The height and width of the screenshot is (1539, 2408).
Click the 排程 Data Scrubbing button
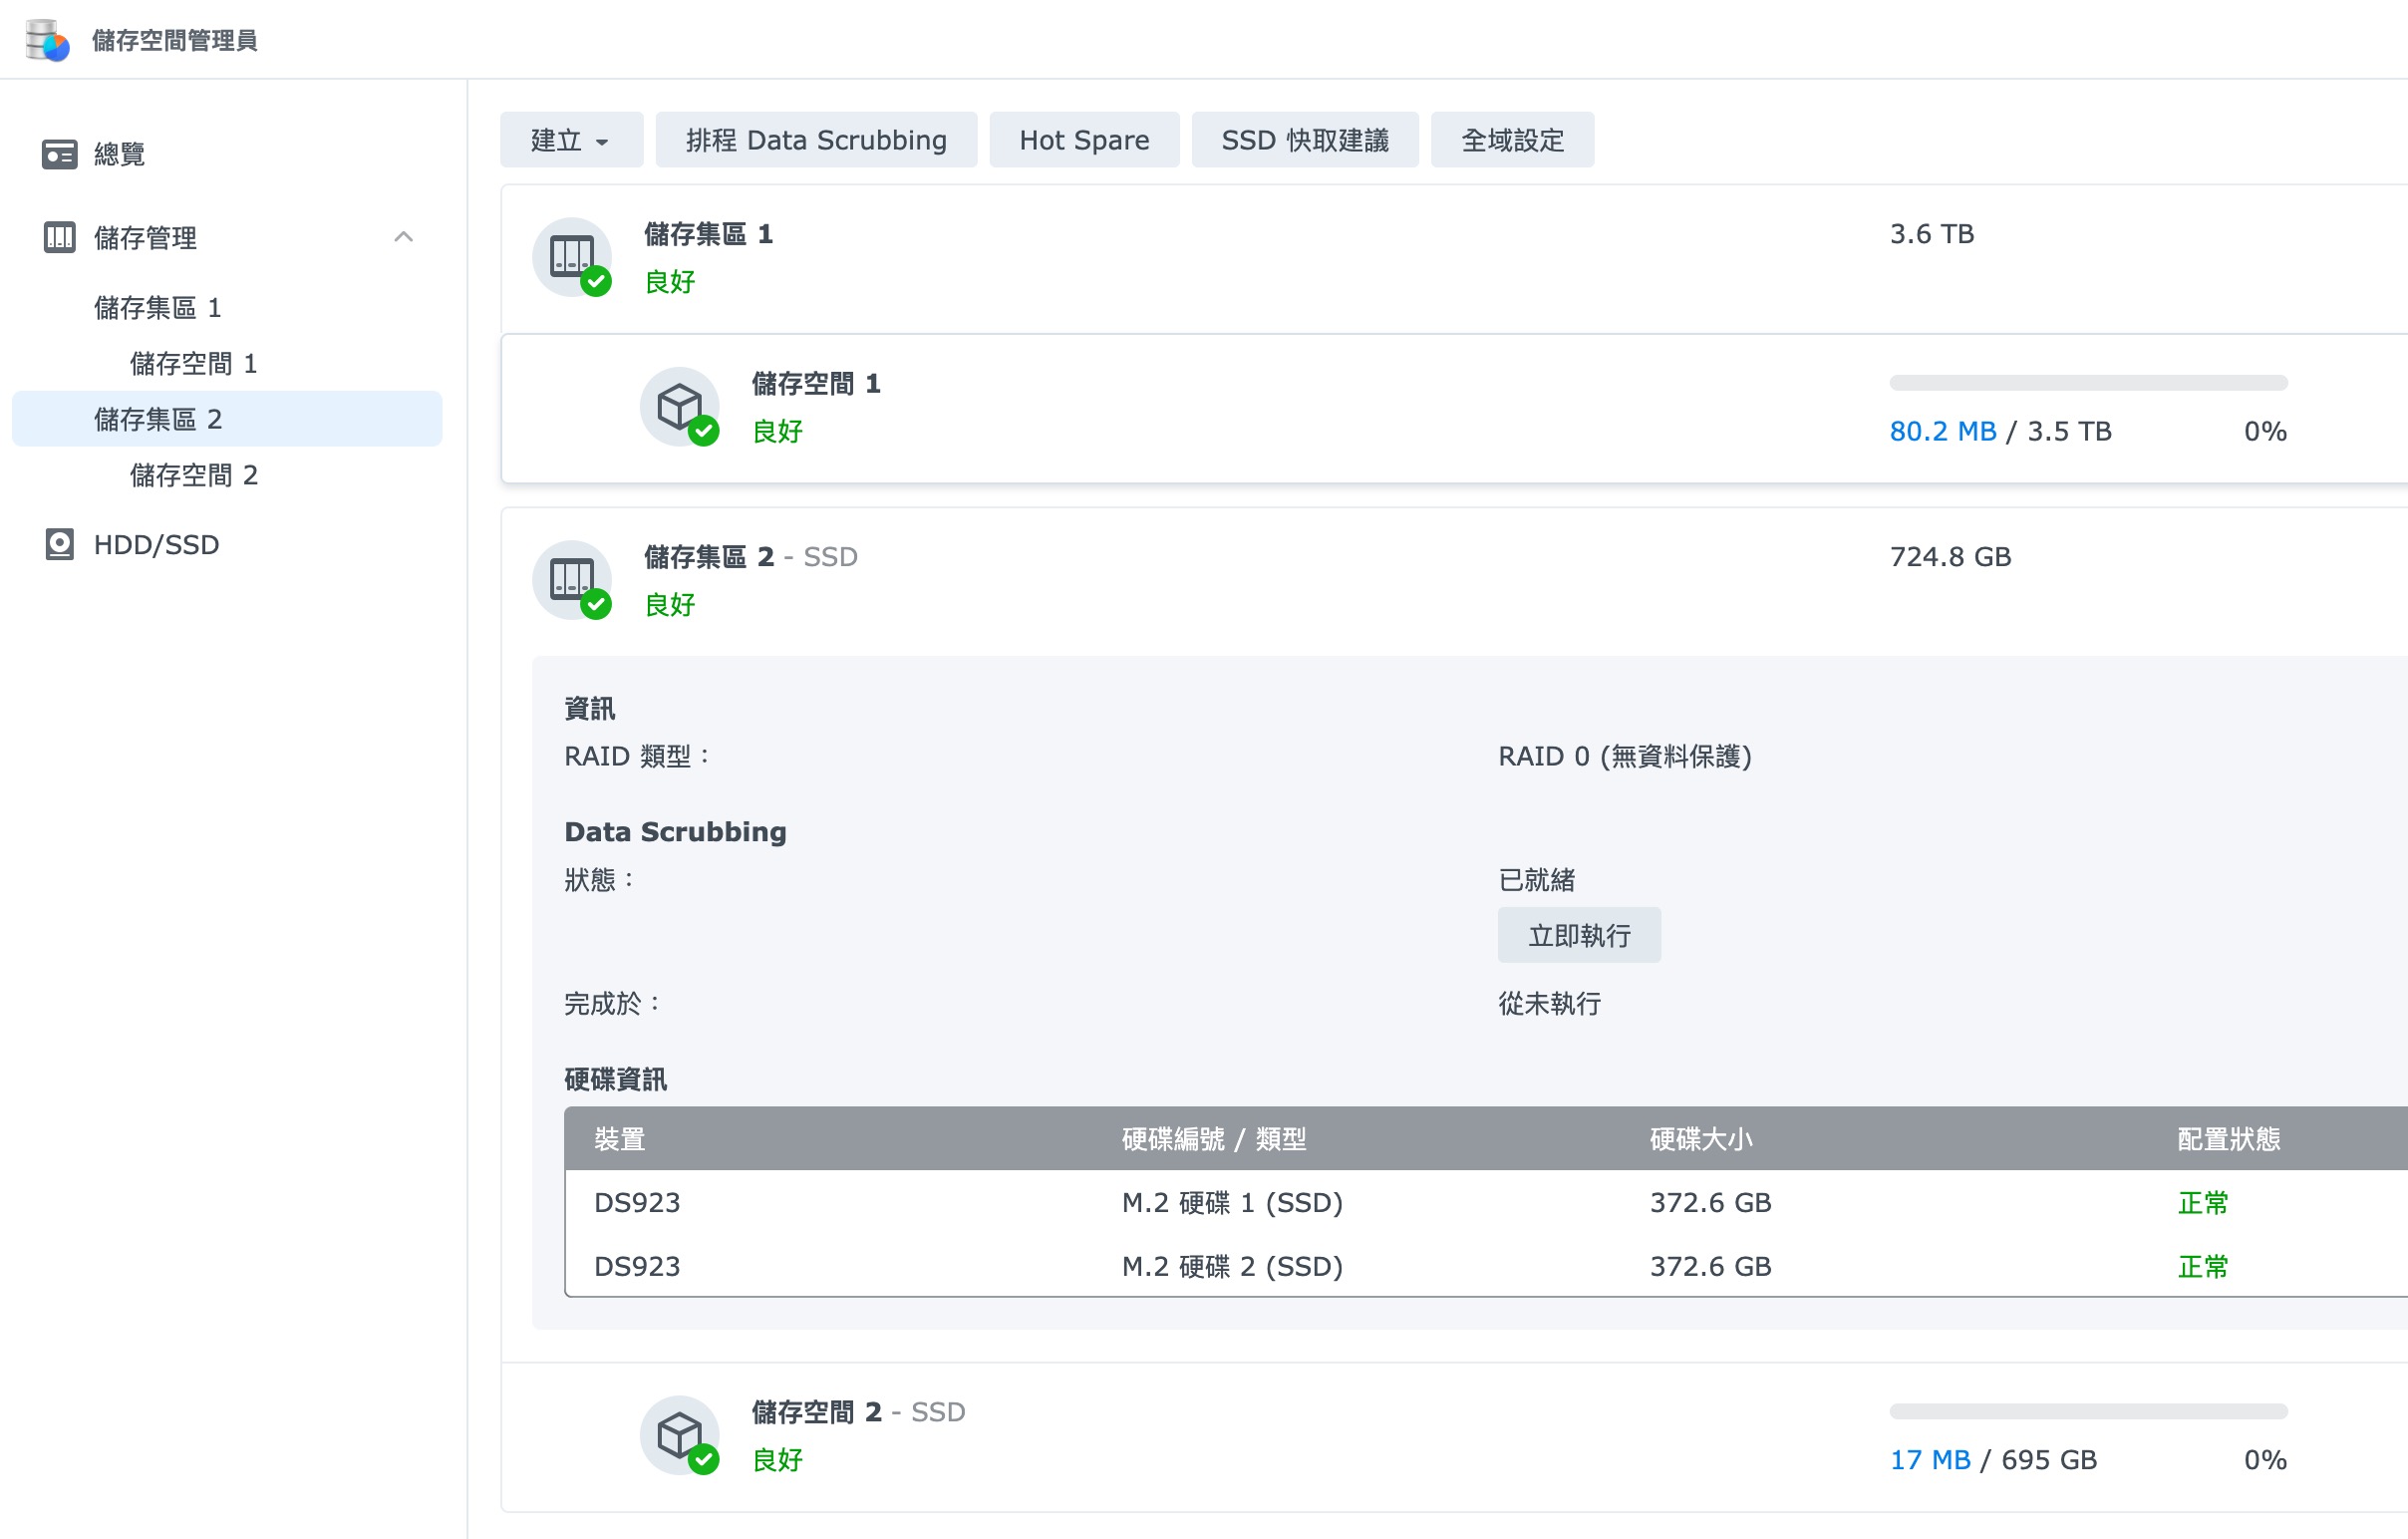[816, 140]
